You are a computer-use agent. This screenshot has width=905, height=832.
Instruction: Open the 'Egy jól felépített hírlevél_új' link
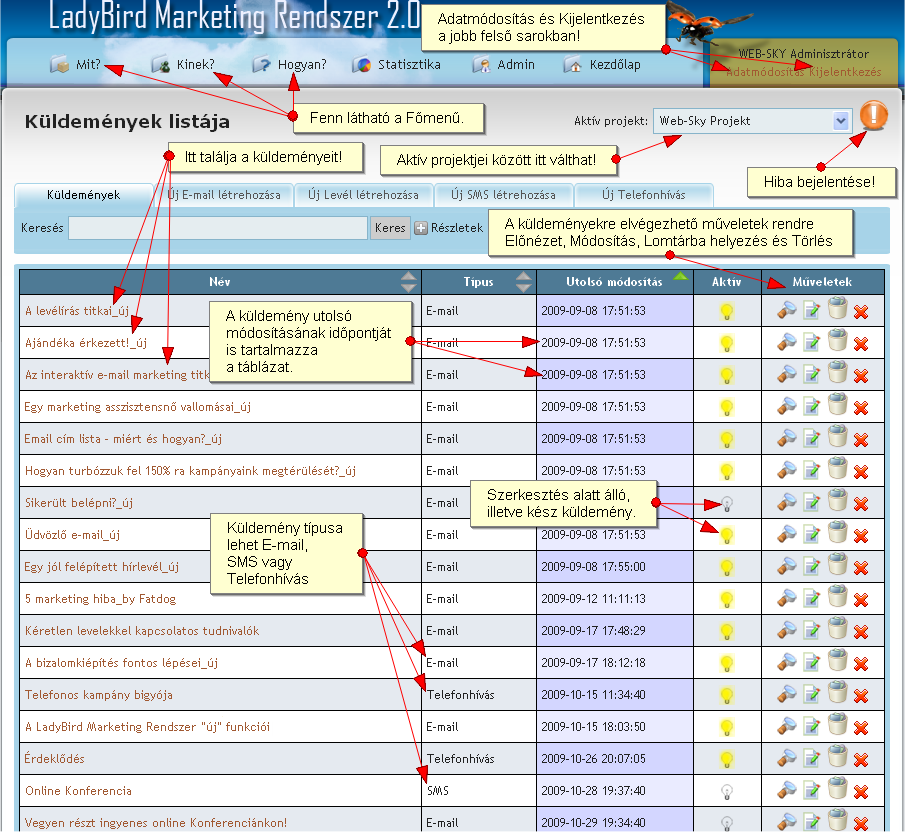pos(102,567)
